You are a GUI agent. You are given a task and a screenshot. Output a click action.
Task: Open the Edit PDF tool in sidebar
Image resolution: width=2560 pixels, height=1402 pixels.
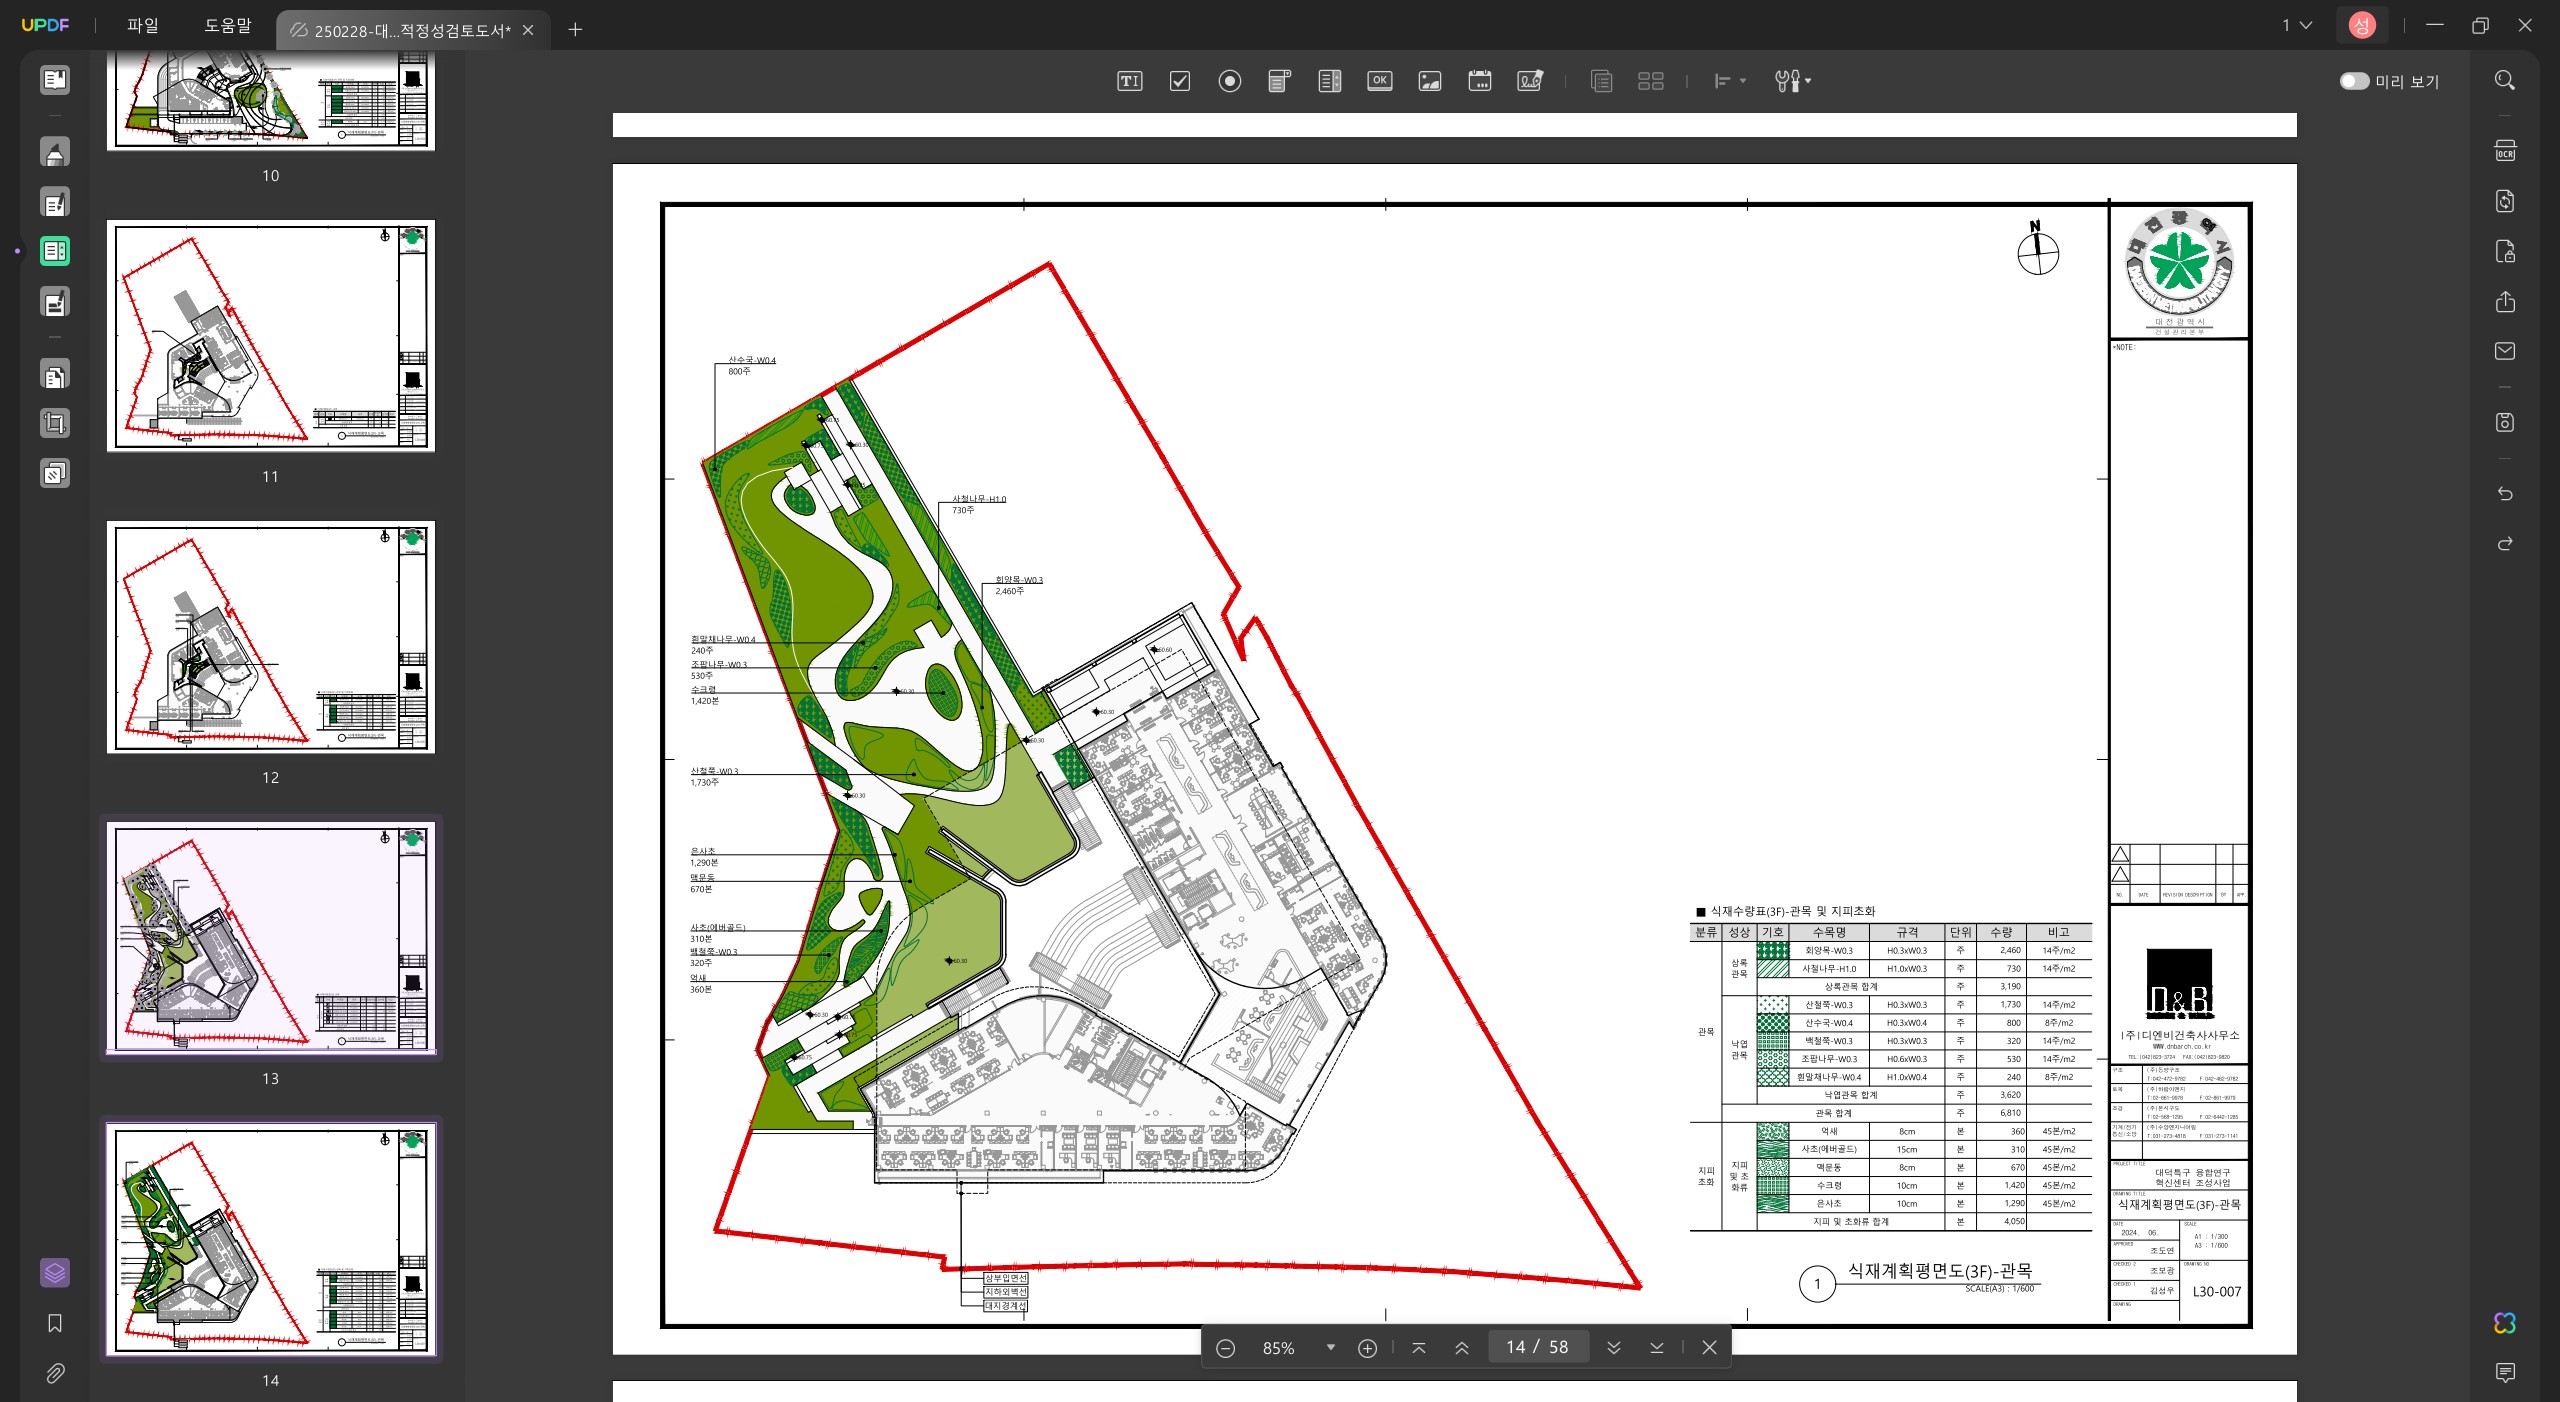coord(55,203)
